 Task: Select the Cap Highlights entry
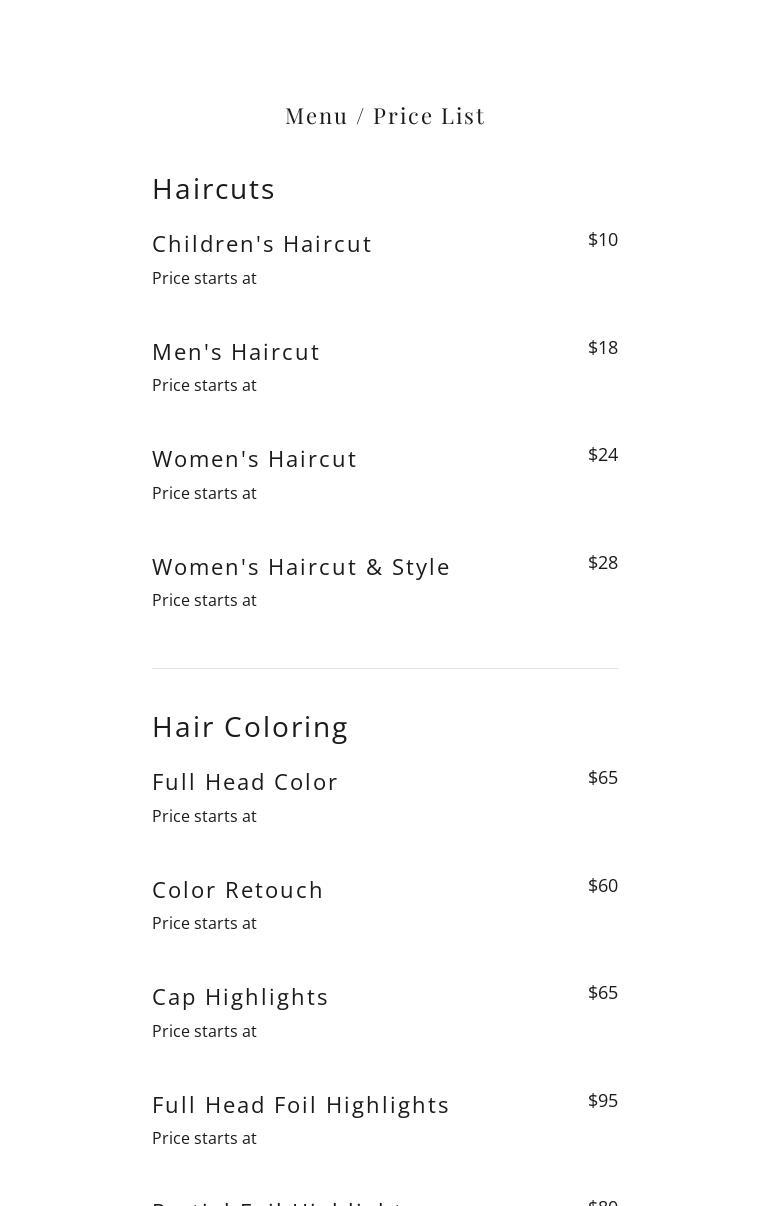pos(240,997)
